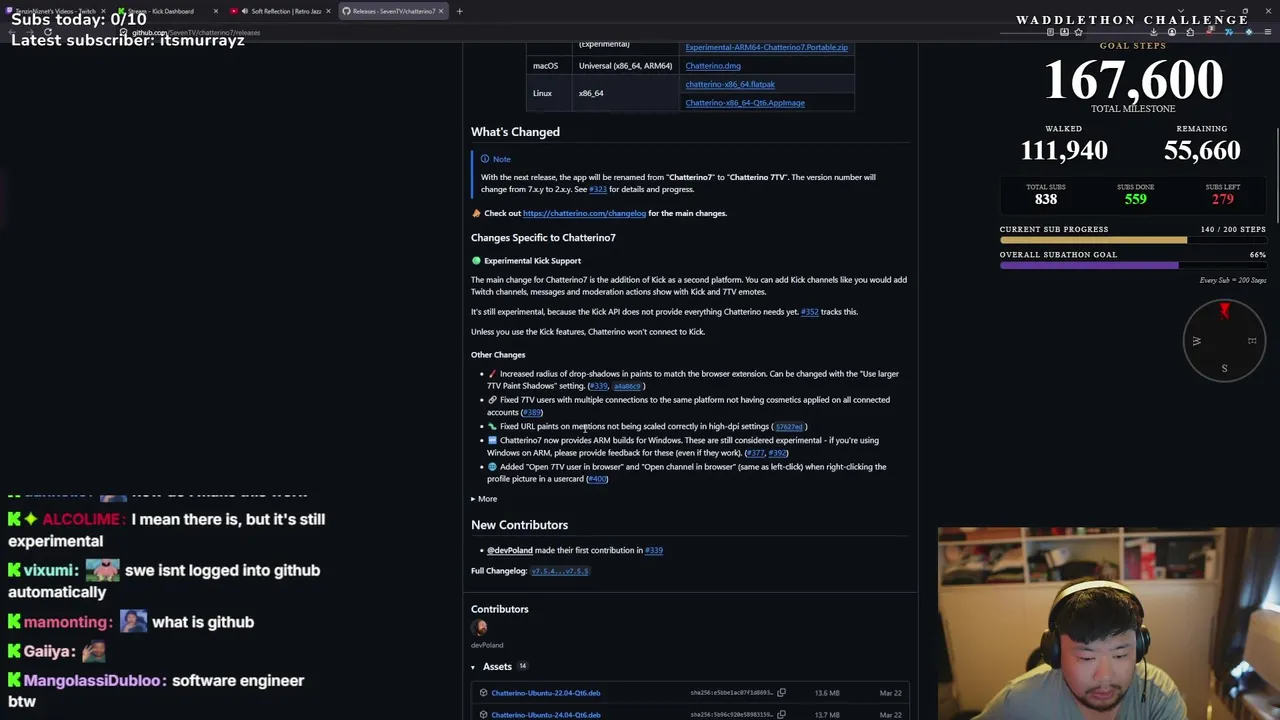Click ALCOLIME's username in chat
The height and width of the screenshot is (720, 1280).
[84, 520]
